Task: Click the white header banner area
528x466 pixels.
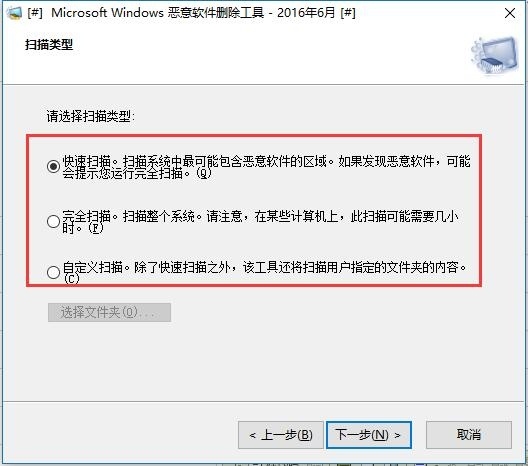Action: pyautogui.click(x=264, y=56)
